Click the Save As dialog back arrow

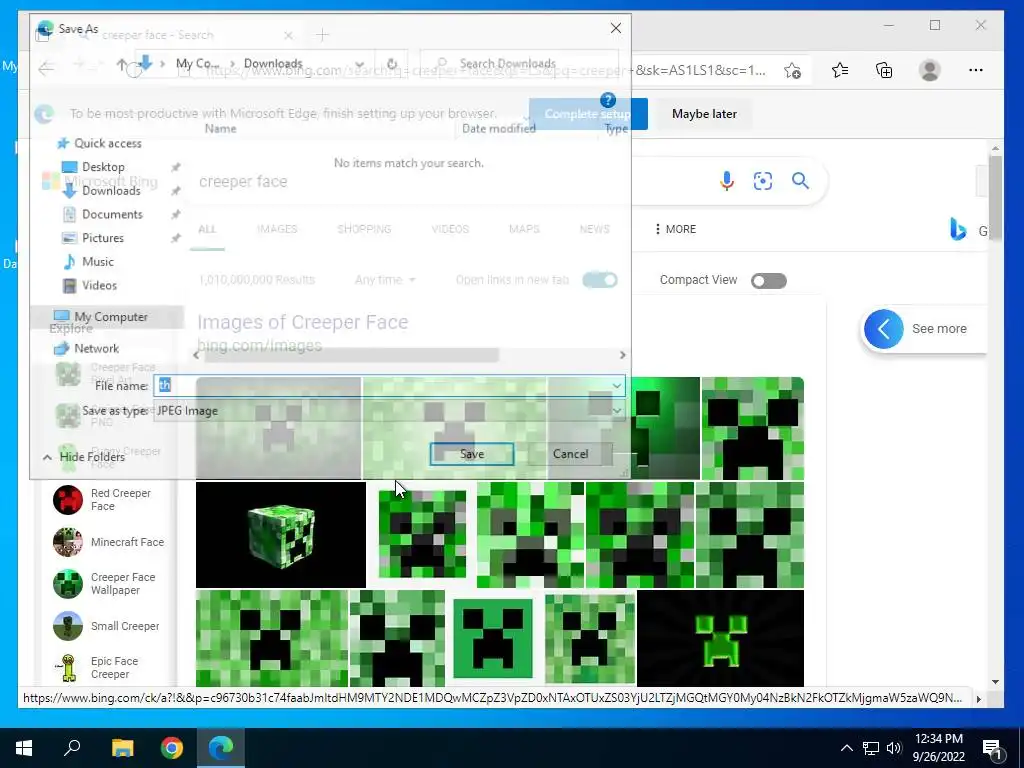[x=46, y=68]
